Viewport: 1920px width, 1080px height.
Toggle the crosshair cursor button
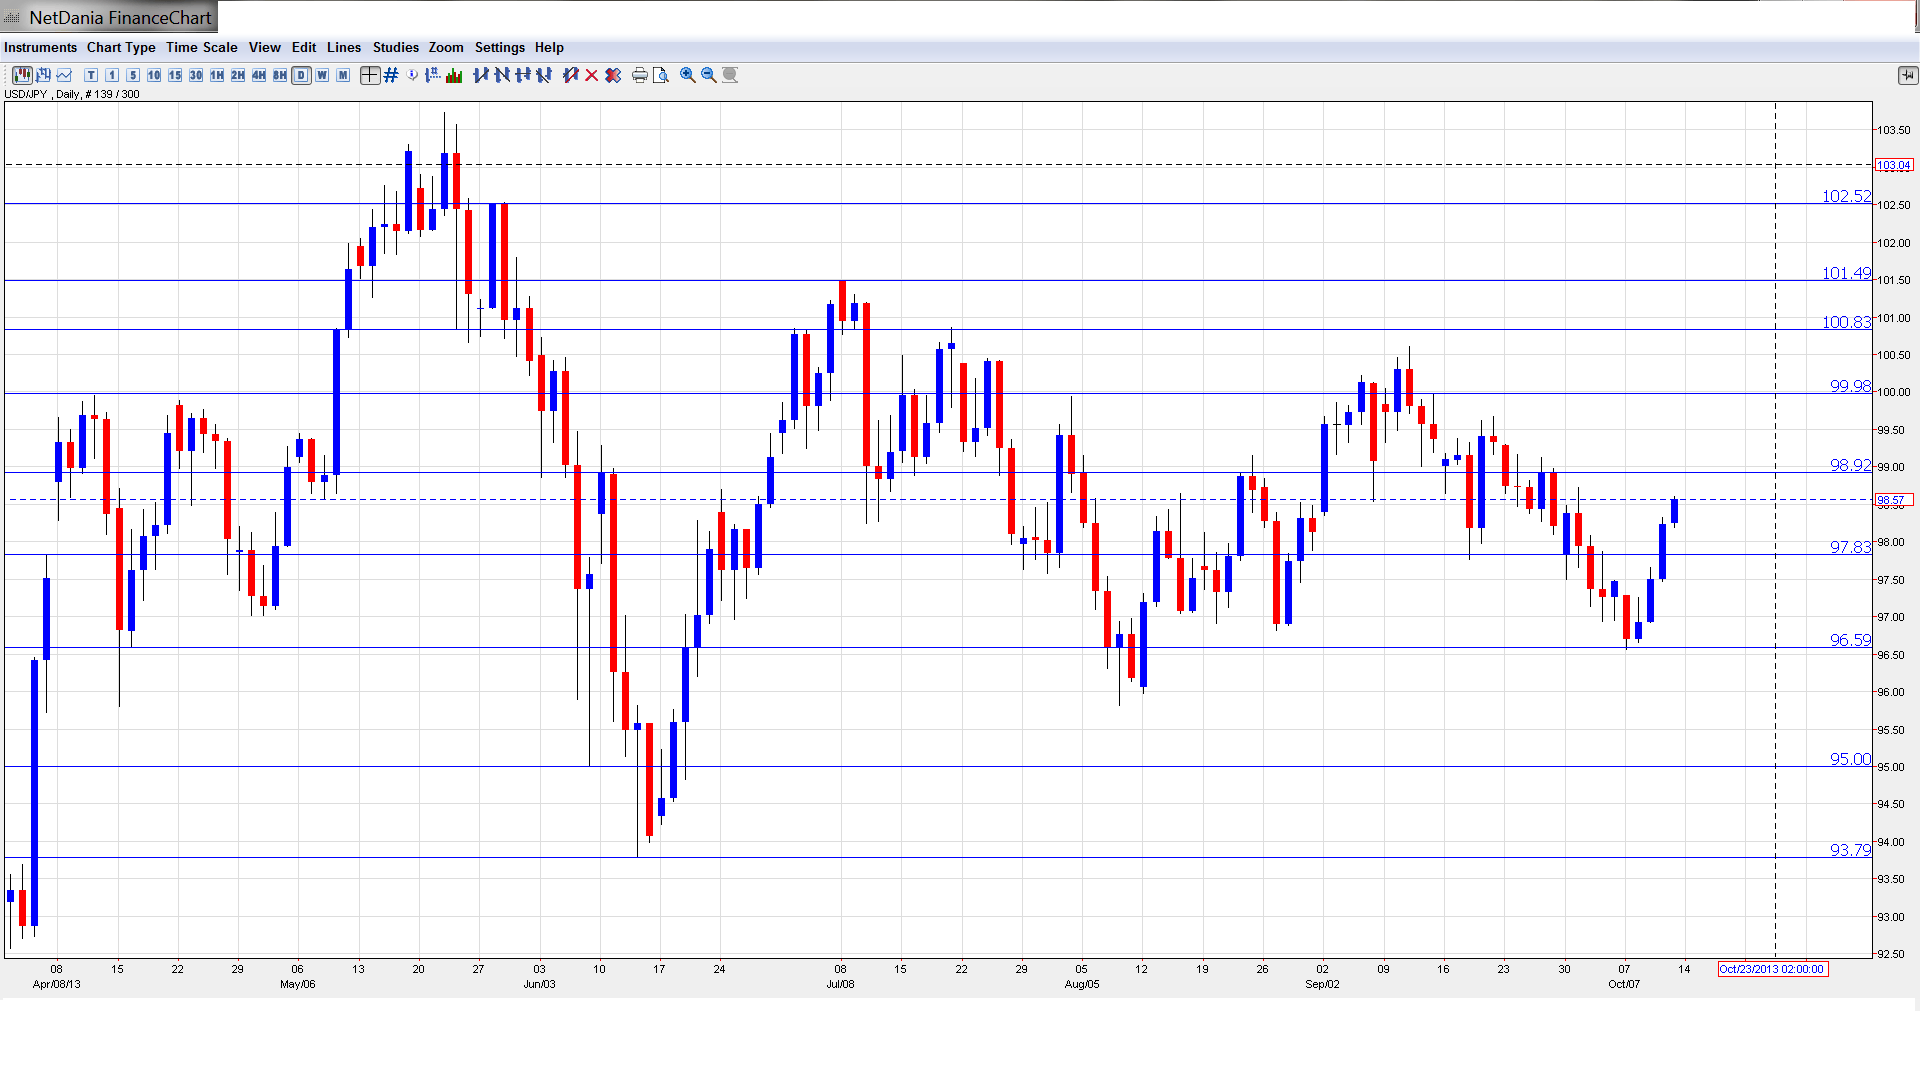coord(370,75)
